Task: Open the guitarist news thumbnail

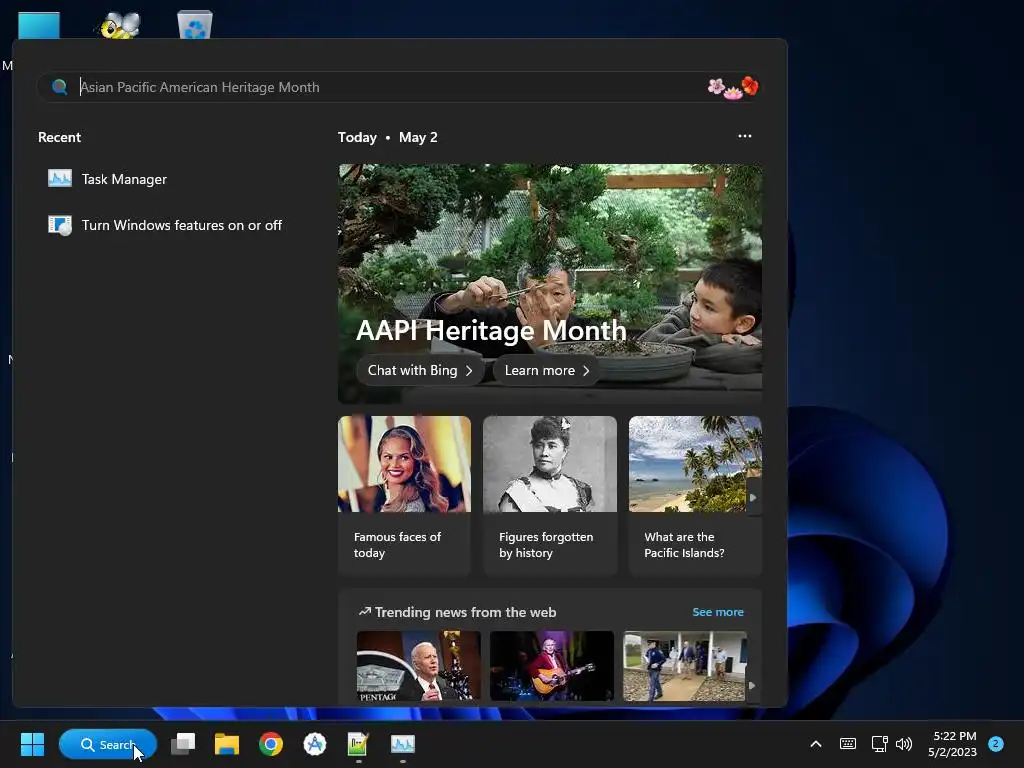Action: [x=552, y=665]
